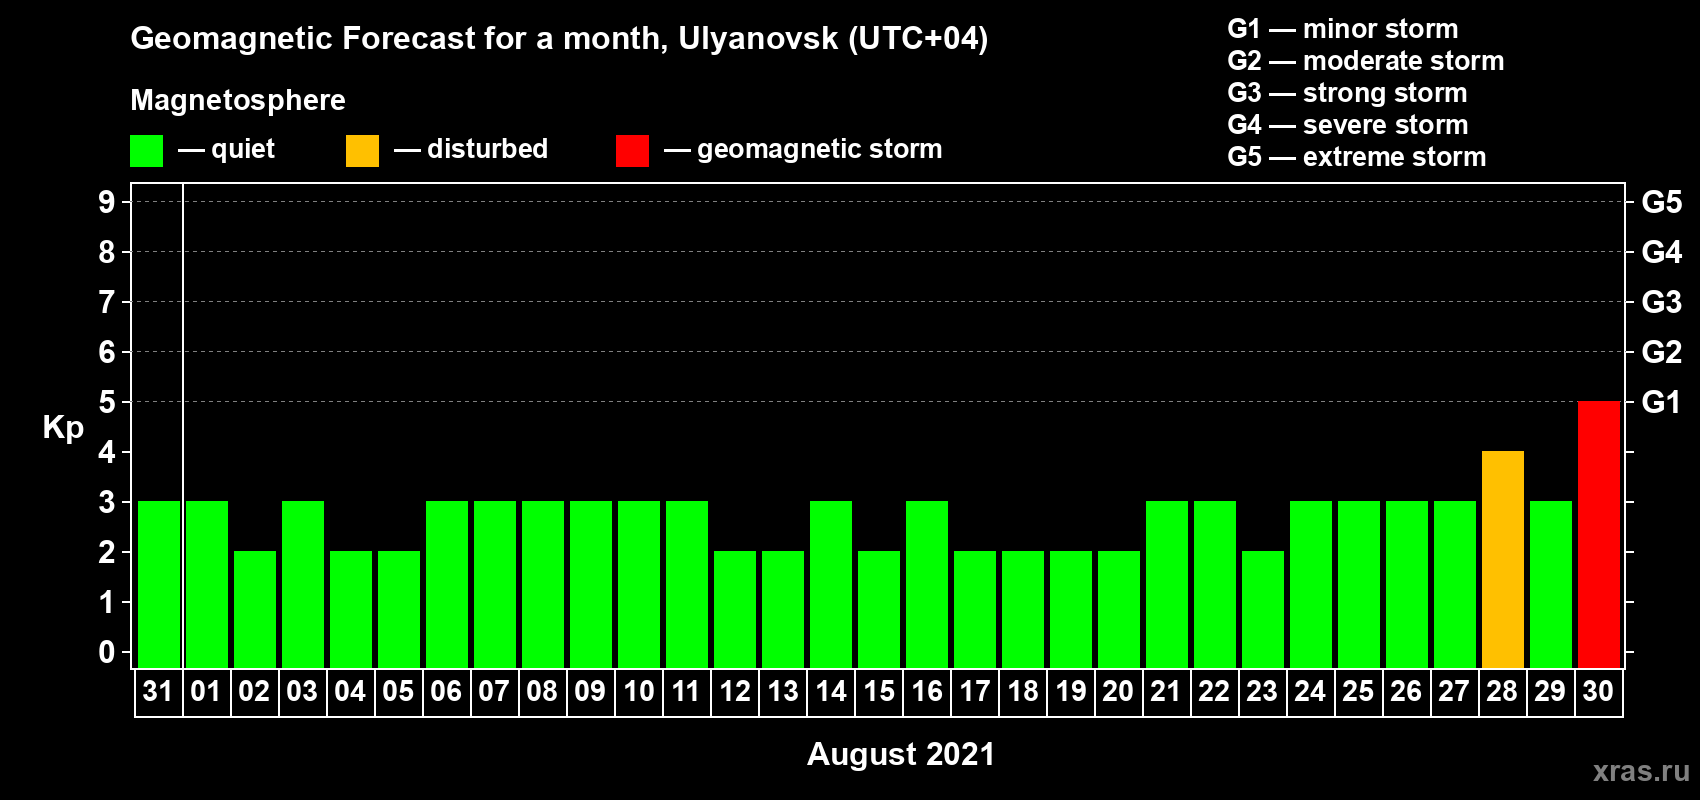1700x800 pixels.
Task: Click the G2 moderate storm legend text
Action: point(1366,61)
